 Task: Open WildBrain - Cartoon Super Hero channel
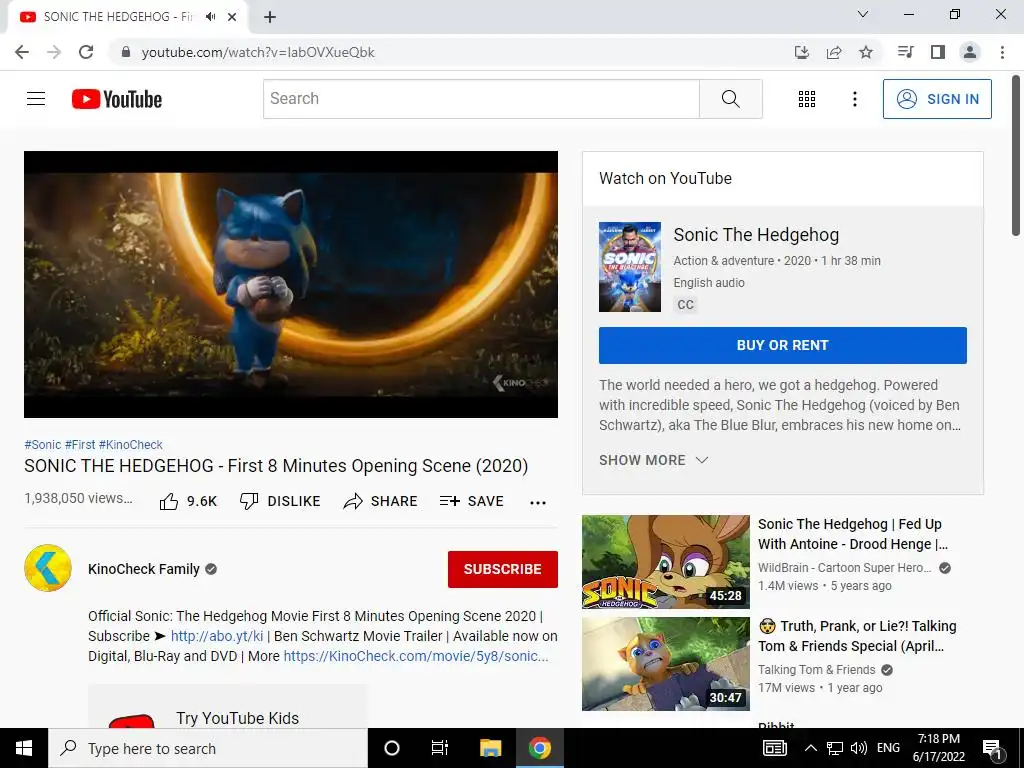click(844, 568)
